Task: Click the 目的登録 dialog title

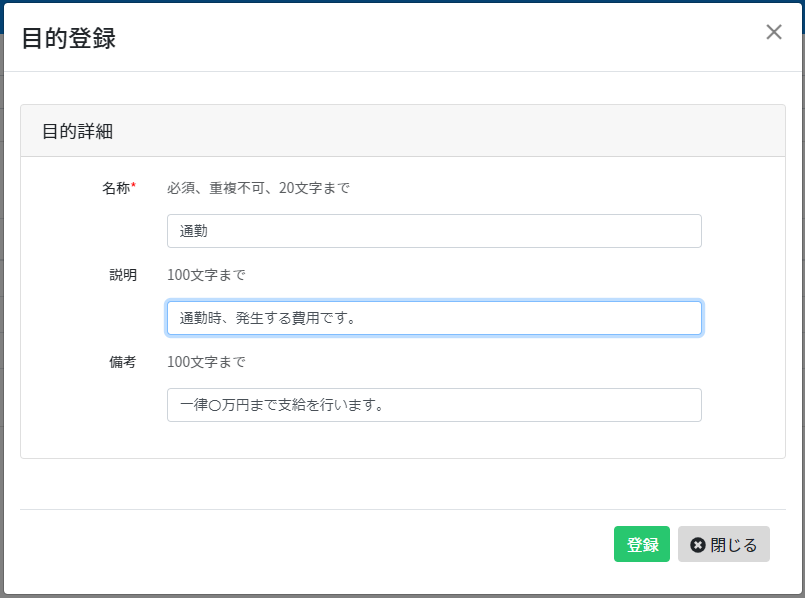Action: point(69,38)
